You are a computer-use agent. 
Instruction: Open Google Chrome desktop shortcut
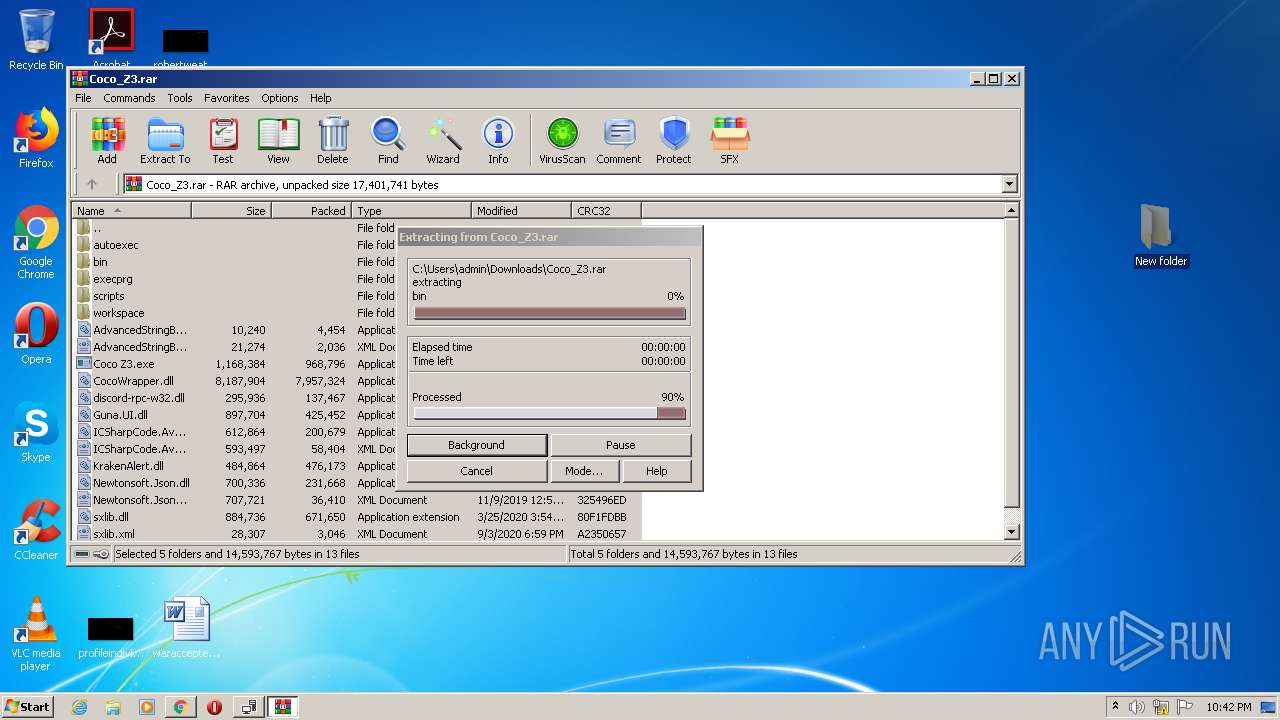click(x=36, y=243)
